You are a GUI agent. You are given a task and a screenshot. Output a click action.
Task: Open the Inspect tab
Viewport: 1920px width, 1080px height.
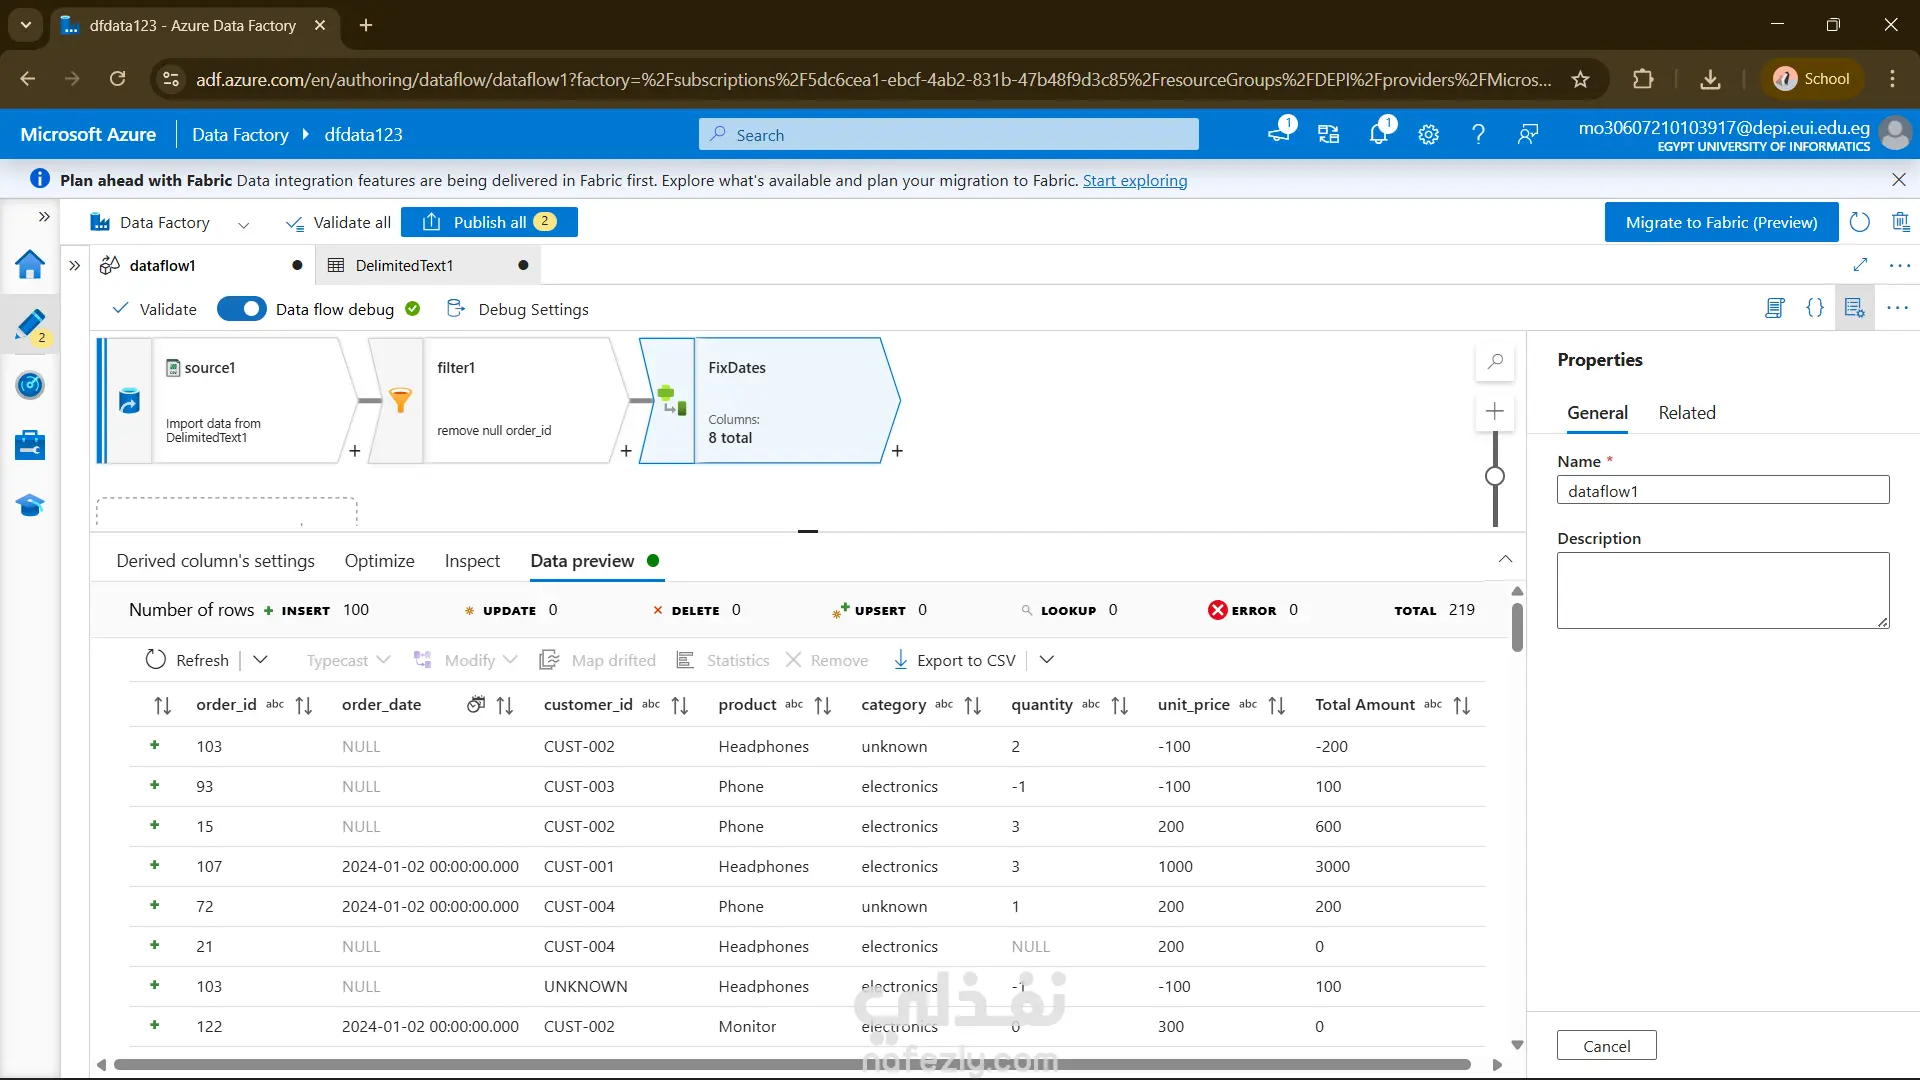[x=472, y=561]
